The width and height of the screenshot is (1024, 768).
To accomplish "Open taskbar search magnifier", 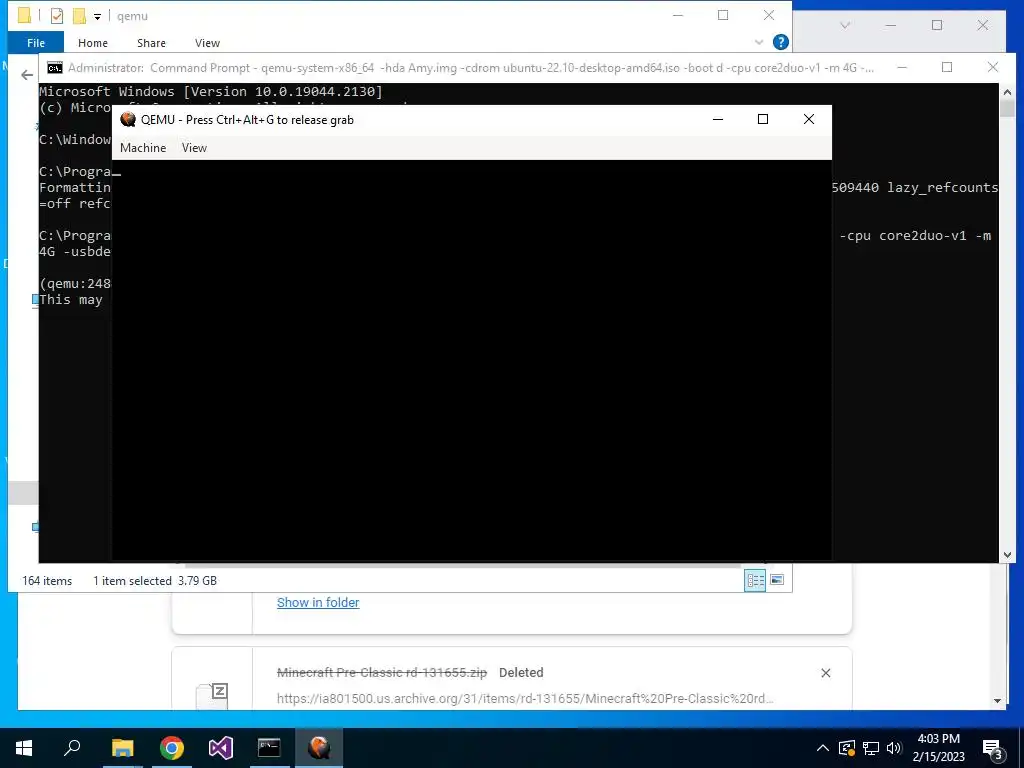I will (72, 748).
